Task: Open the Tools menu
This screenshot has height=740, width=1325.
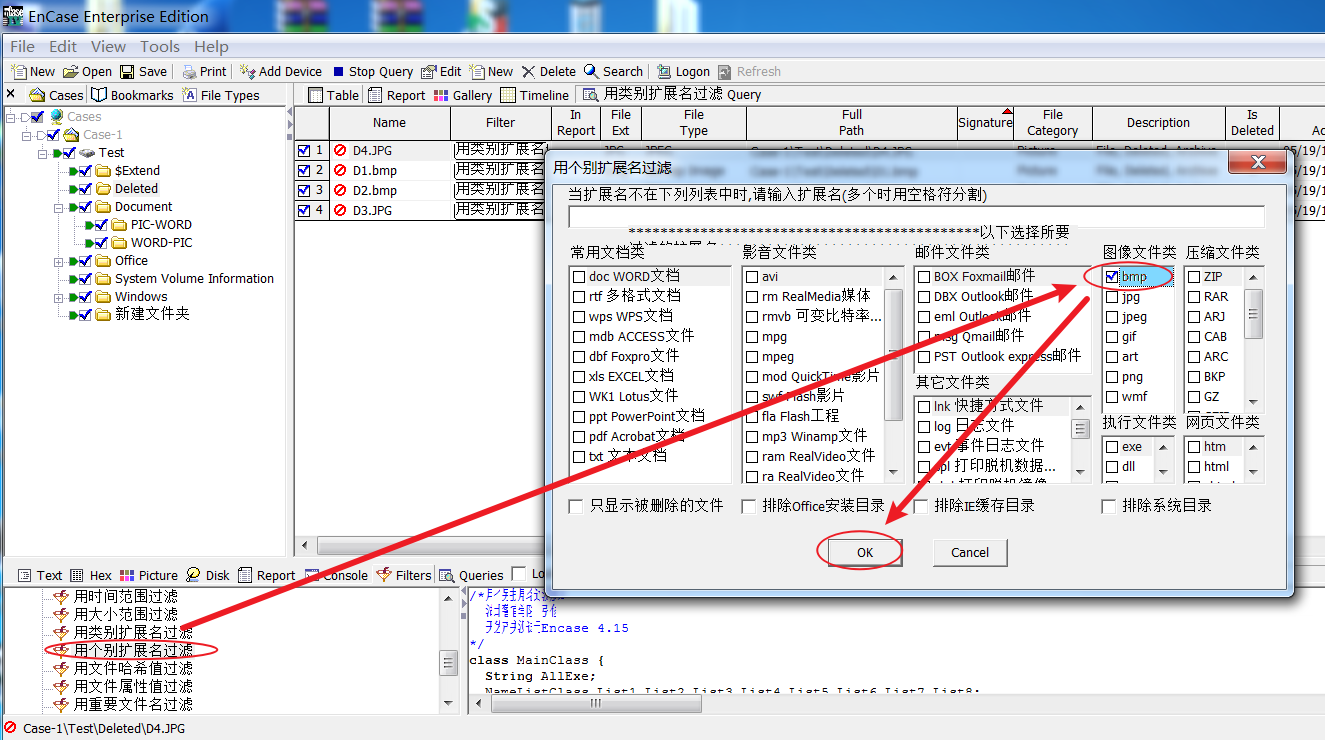Action: pyautogui.click(x=160, y=46)
